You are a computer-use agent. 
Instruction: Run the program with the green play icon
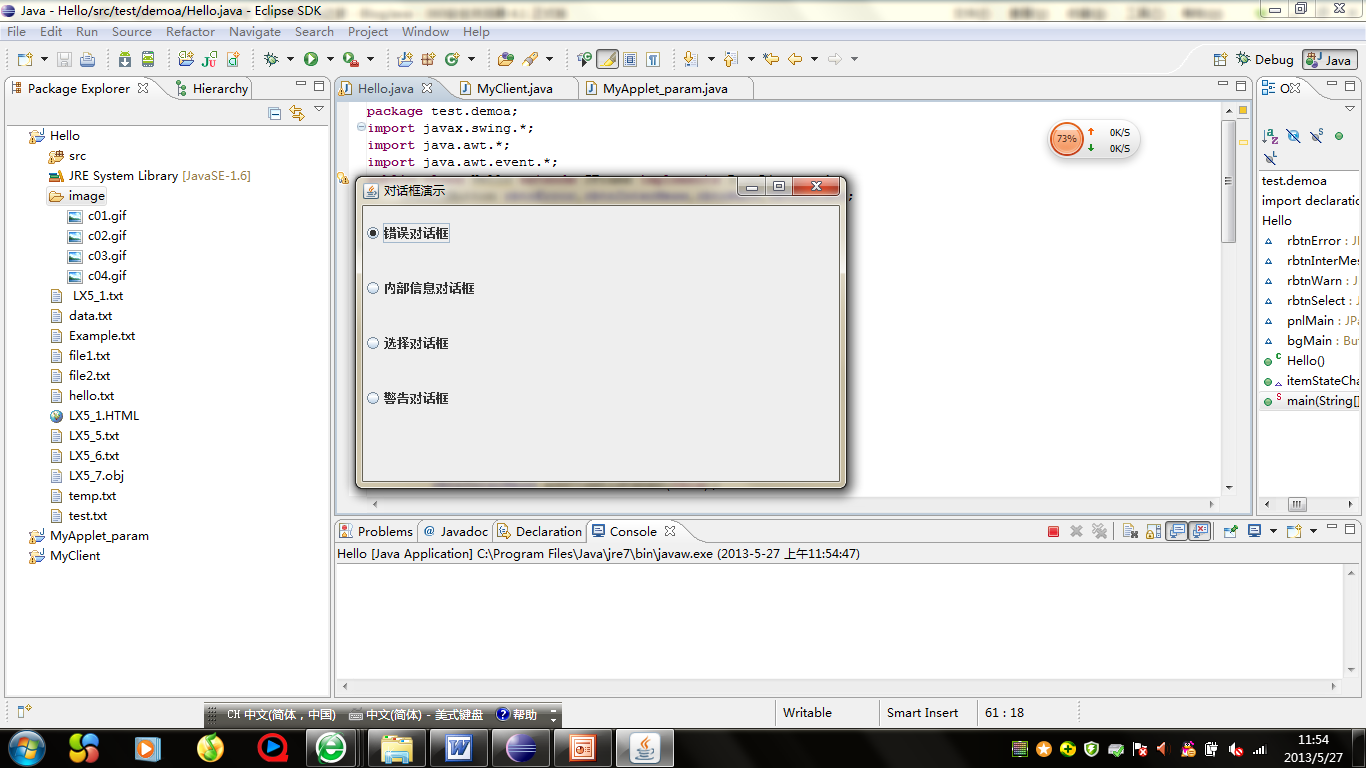pyautogui.click(x=311, y=59)
